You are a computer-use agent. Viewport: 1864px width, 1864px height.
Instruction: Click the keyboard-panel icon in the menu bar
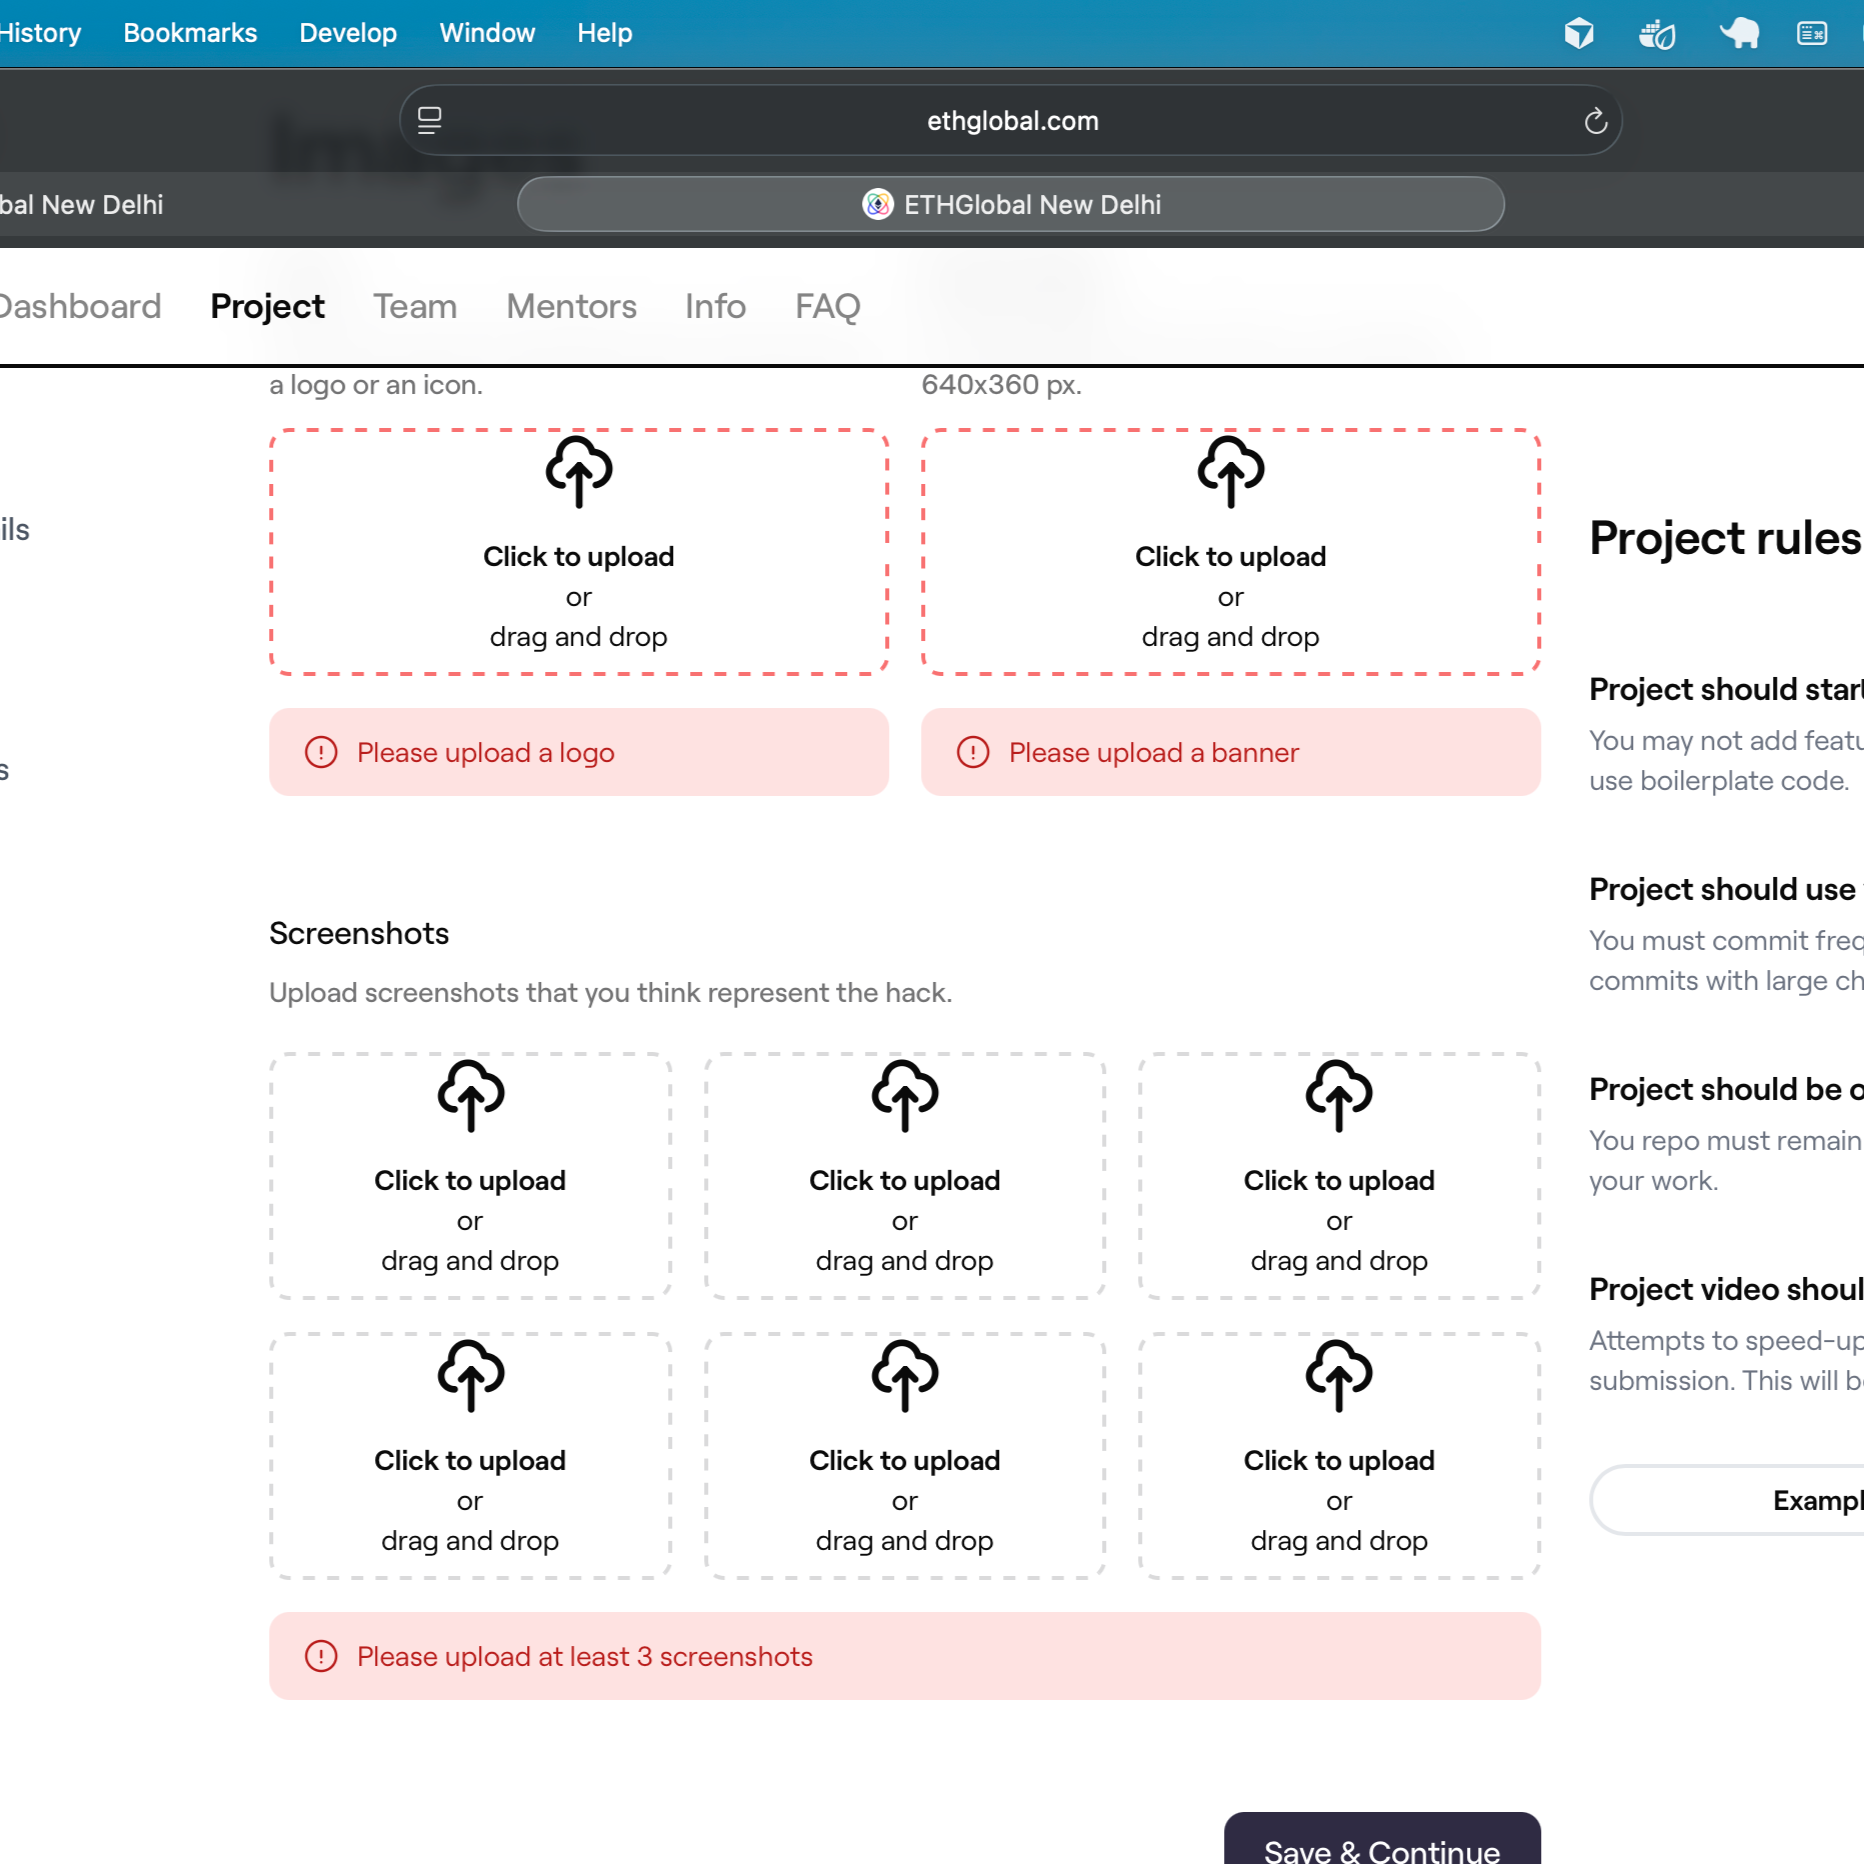1812,33
